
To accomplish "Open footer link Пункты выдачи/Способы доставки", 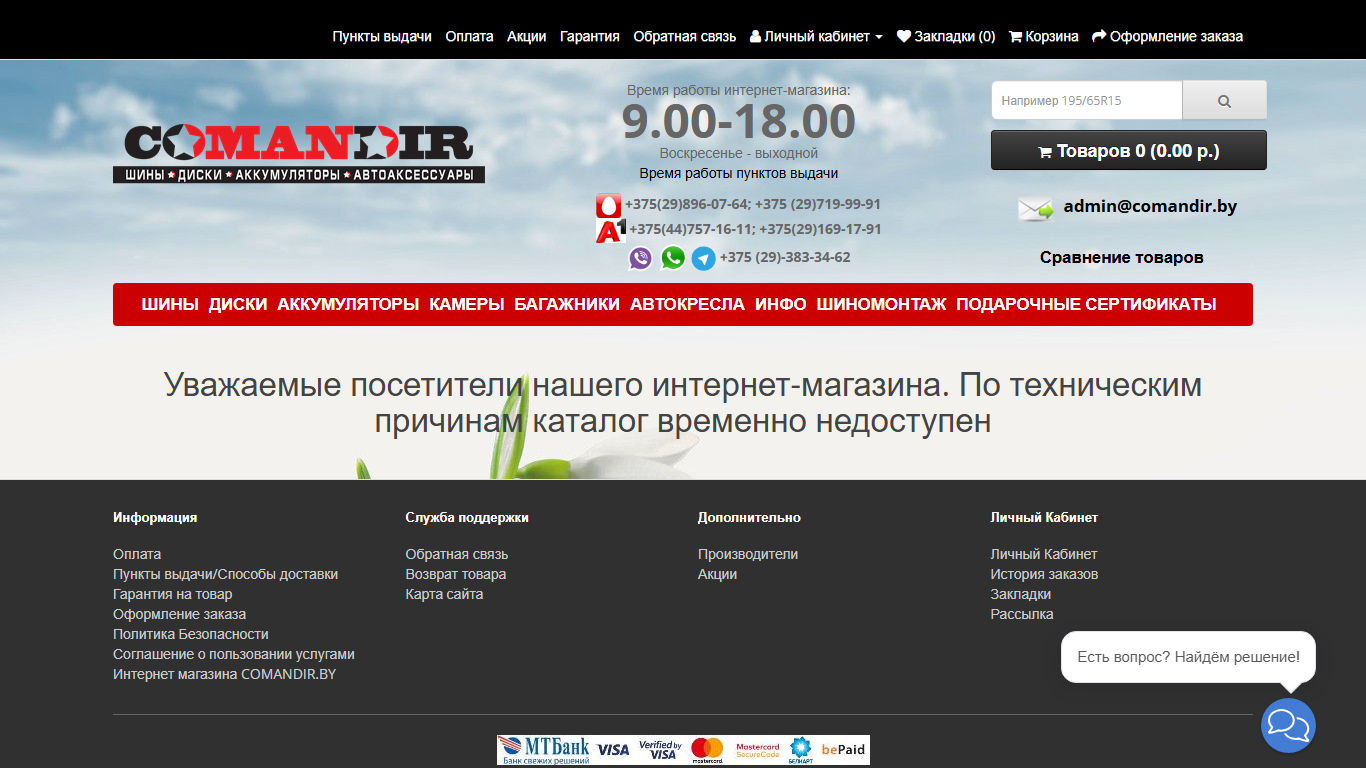I will click(225, 574).
